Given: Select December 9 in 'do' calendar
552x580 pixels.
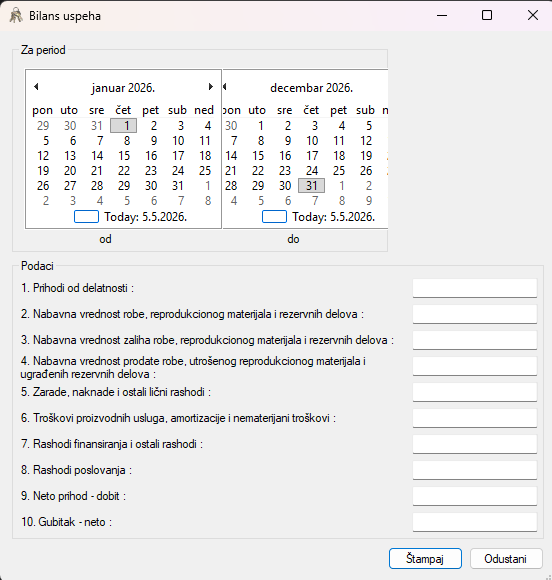Looking at the screenshot, I should (287, 141).
